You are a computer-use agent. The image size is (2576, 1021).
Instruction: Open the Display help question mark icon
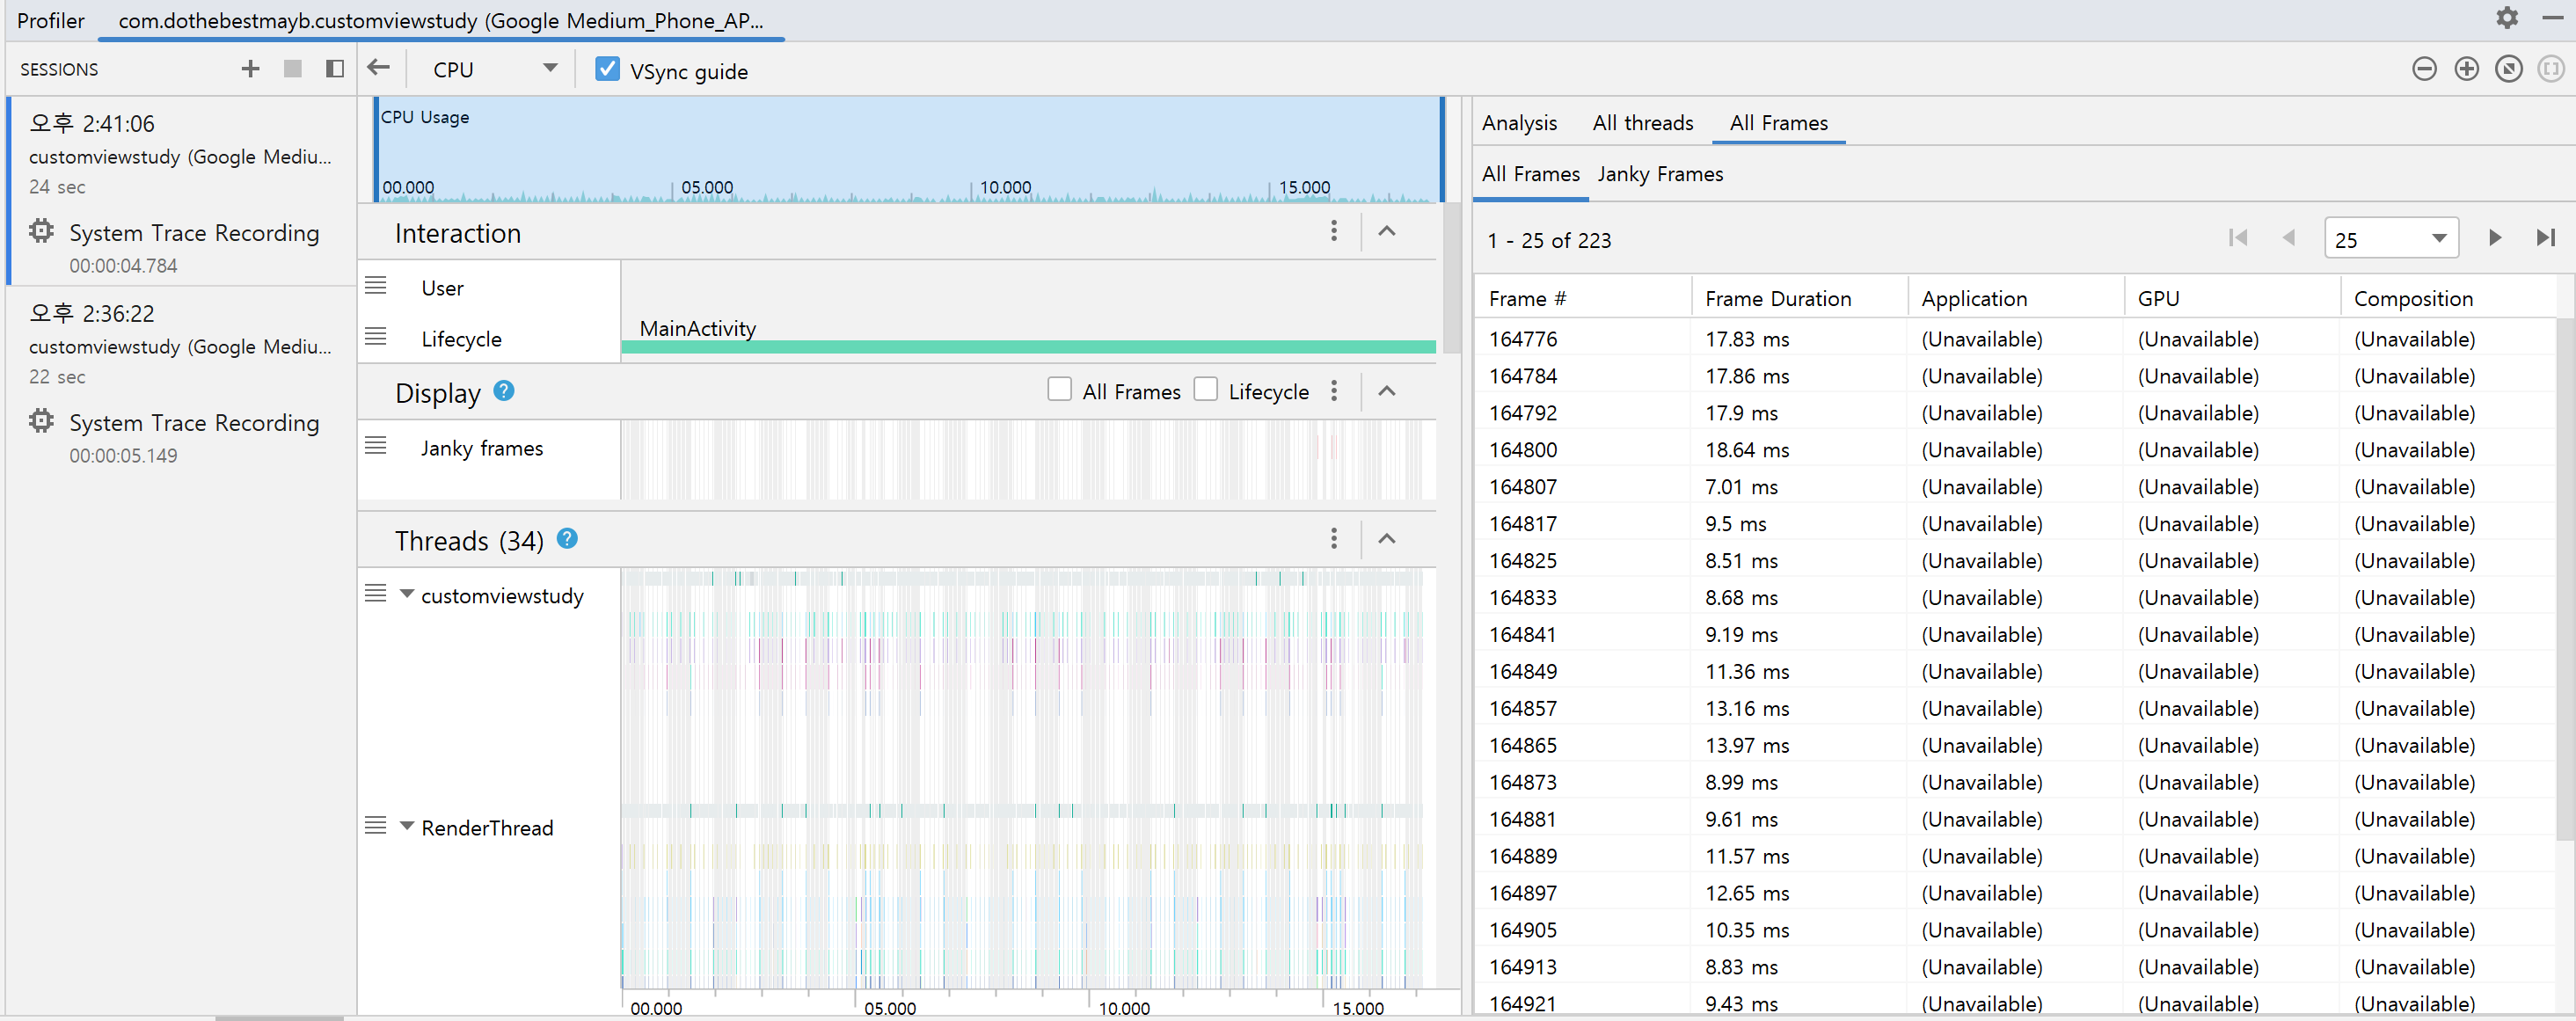coord(504,391)
